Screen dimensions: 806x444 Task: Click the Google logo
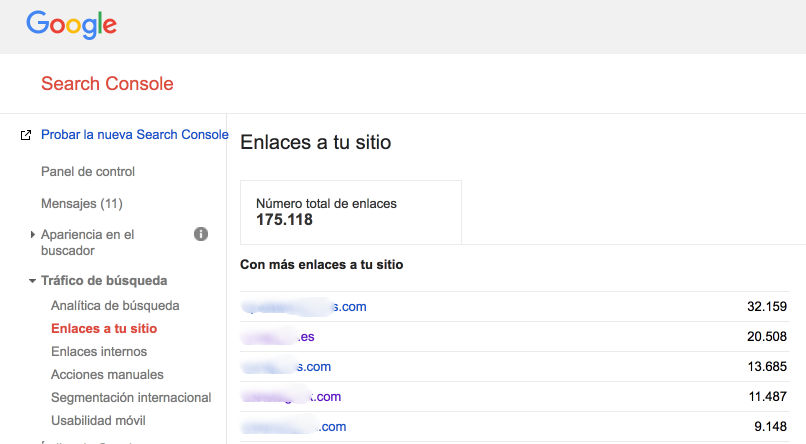[71, 25]
